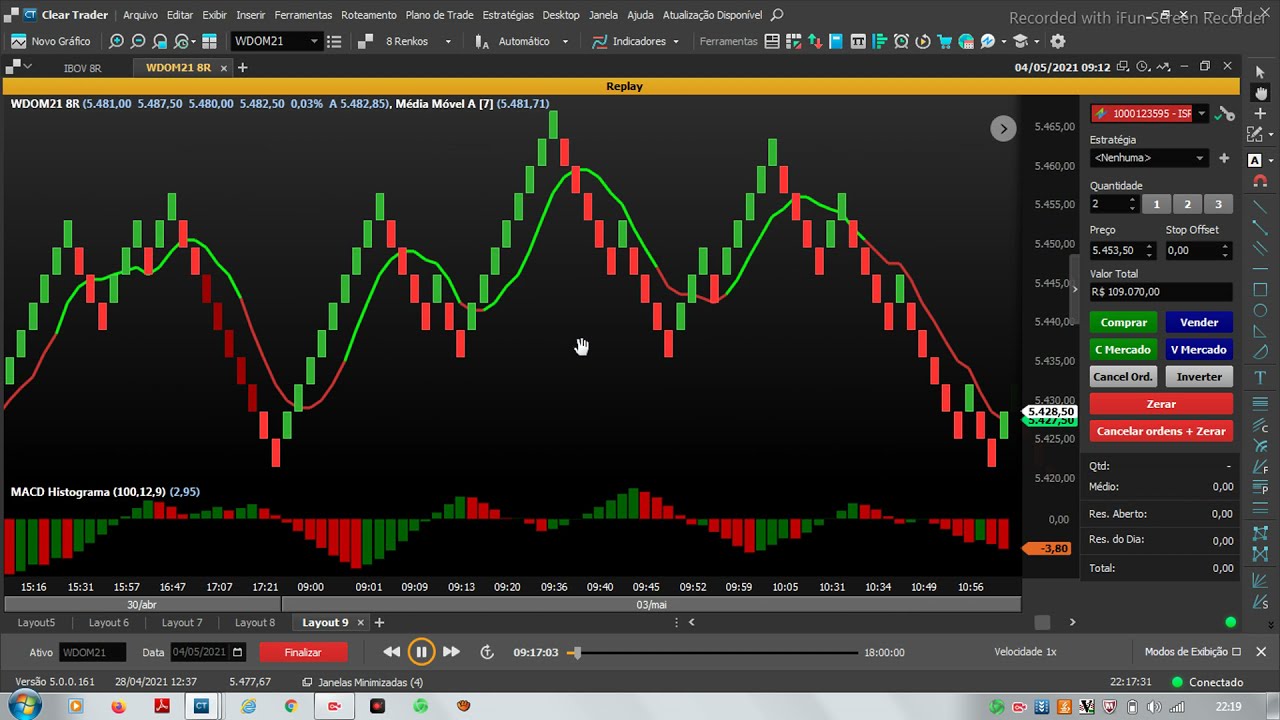Click the green Comprar button
1280x720 pixels.
pyautogui.click(x=1124, y=322)
